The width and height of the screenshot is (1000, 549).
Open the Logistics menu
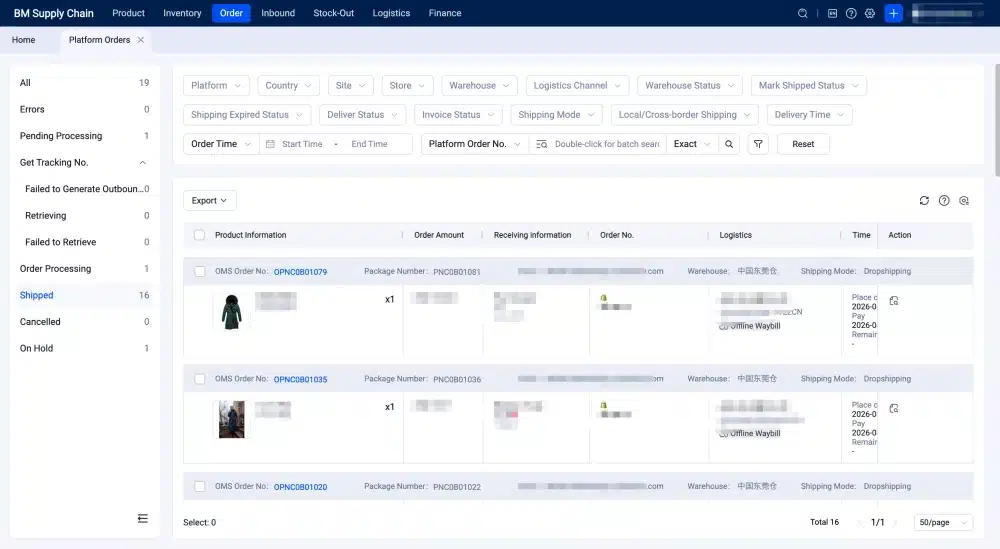pyautogui.click(x=391, y=13)
